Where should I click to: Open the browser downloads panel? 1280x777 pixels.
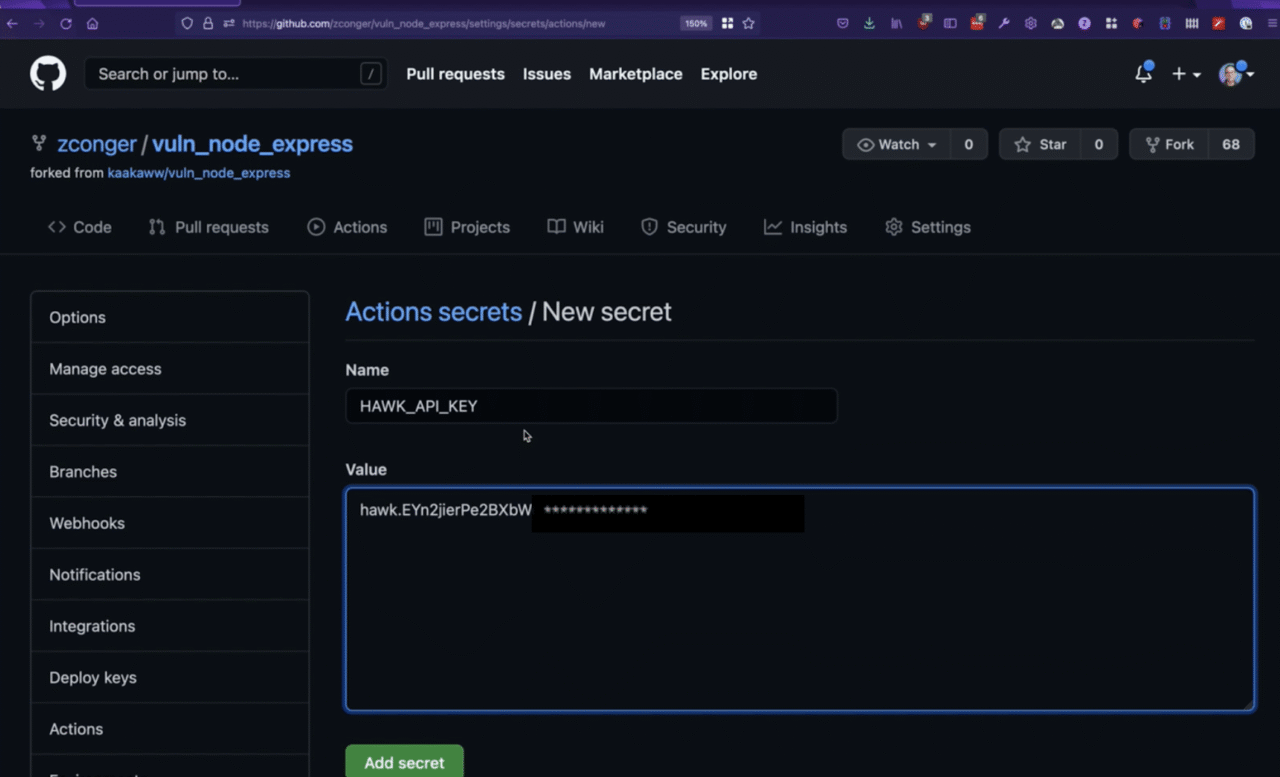point(869,23)
